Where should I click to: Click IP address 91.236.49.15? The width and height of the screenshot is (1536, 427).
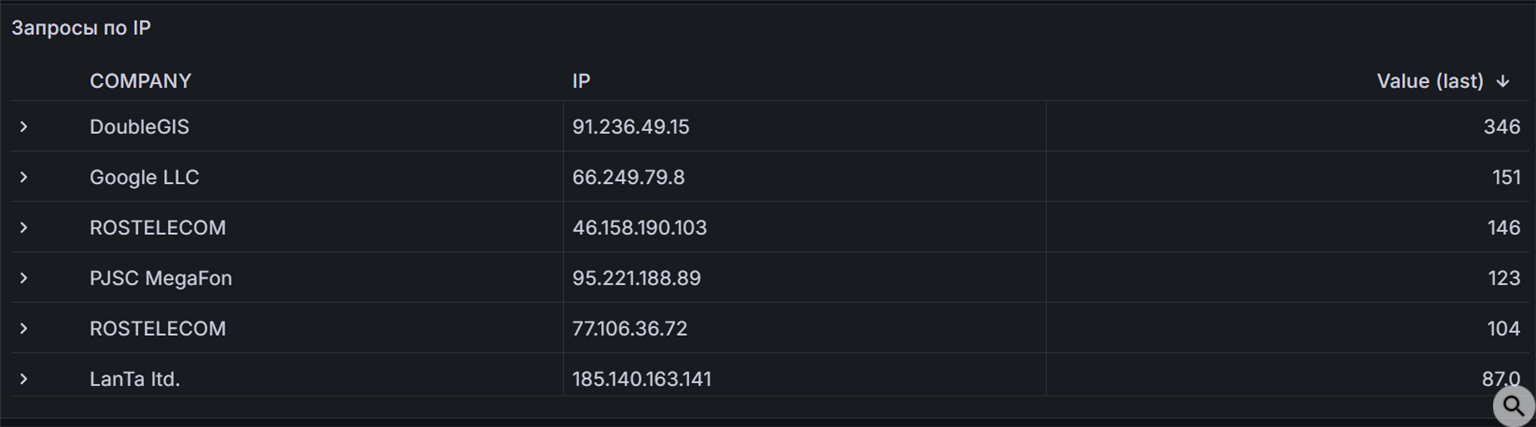click(631, 127)
